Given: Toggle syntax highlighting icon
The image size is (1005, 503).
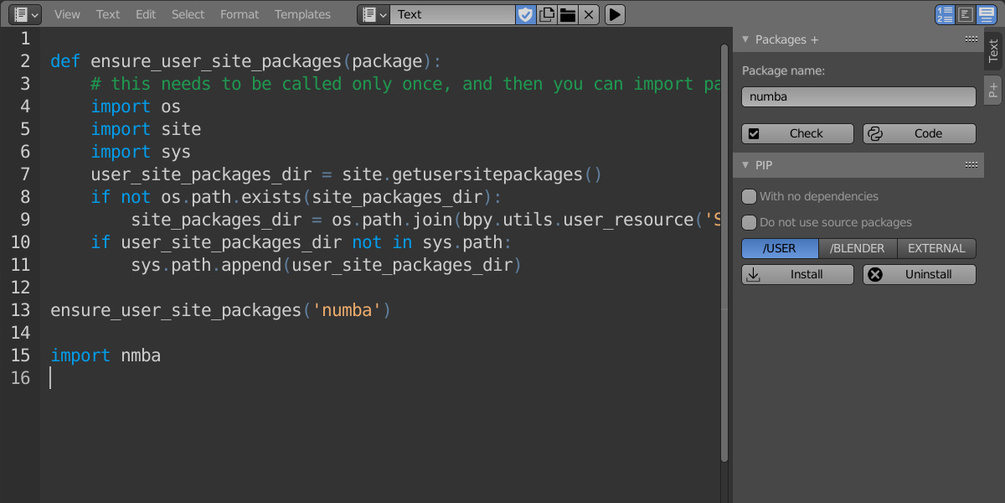Looking at the screenshot, I should 987,15.
